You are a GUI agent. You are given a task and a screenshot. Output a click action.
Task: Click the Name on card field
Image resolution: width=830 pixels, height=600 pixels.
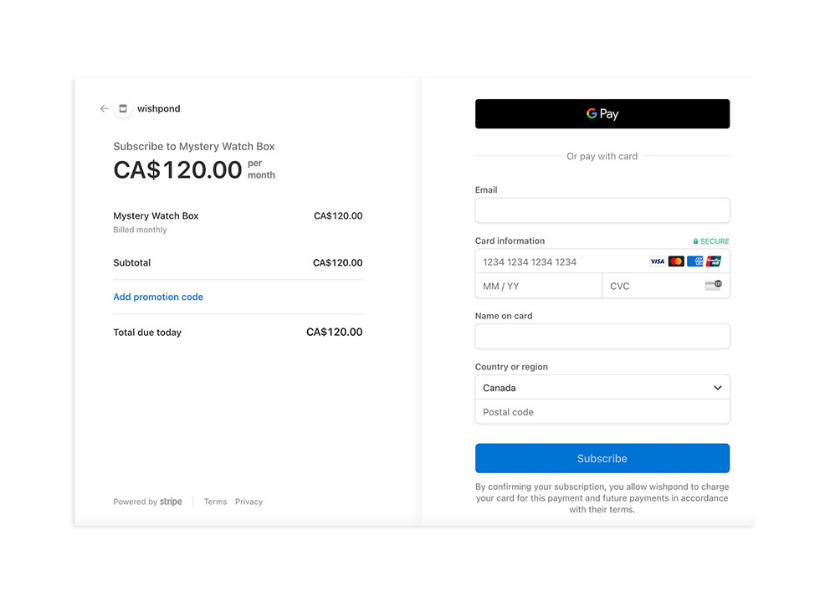click(x=602, y=337)
